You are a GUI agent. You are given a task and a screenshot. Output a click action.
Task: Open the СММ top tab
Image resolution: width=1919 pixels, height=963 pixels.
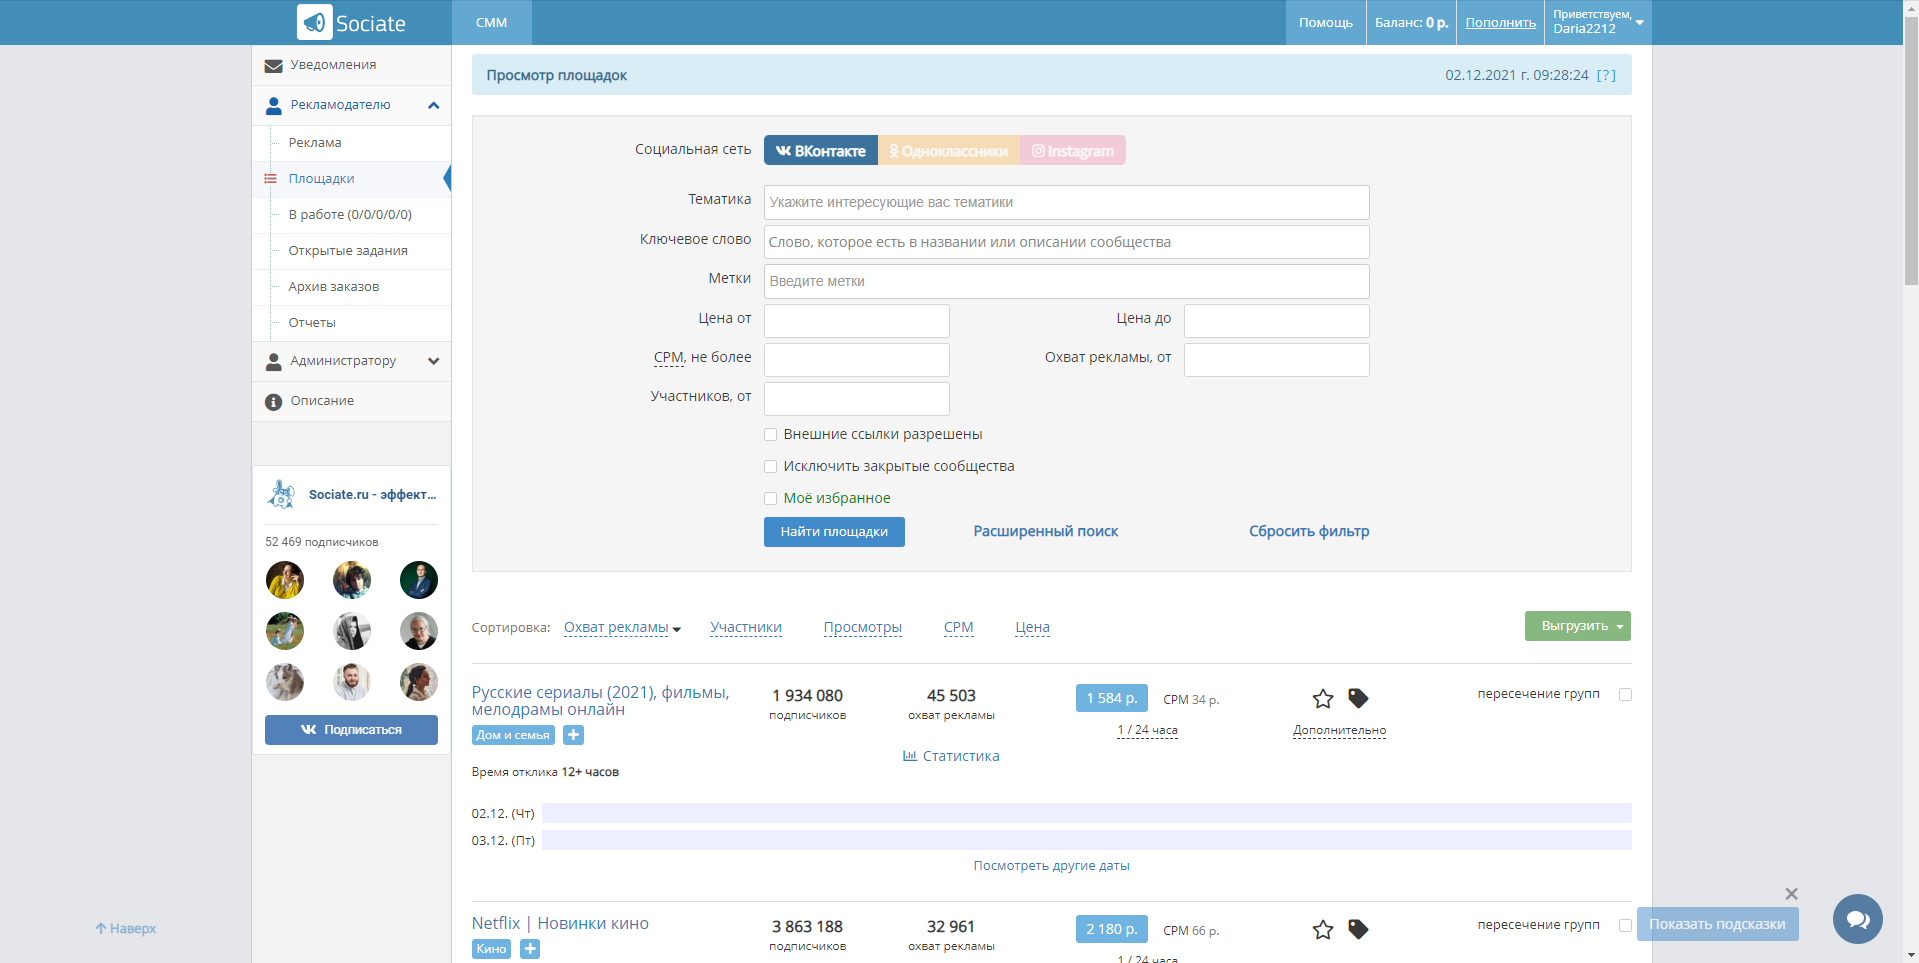(x=491, y=22)
